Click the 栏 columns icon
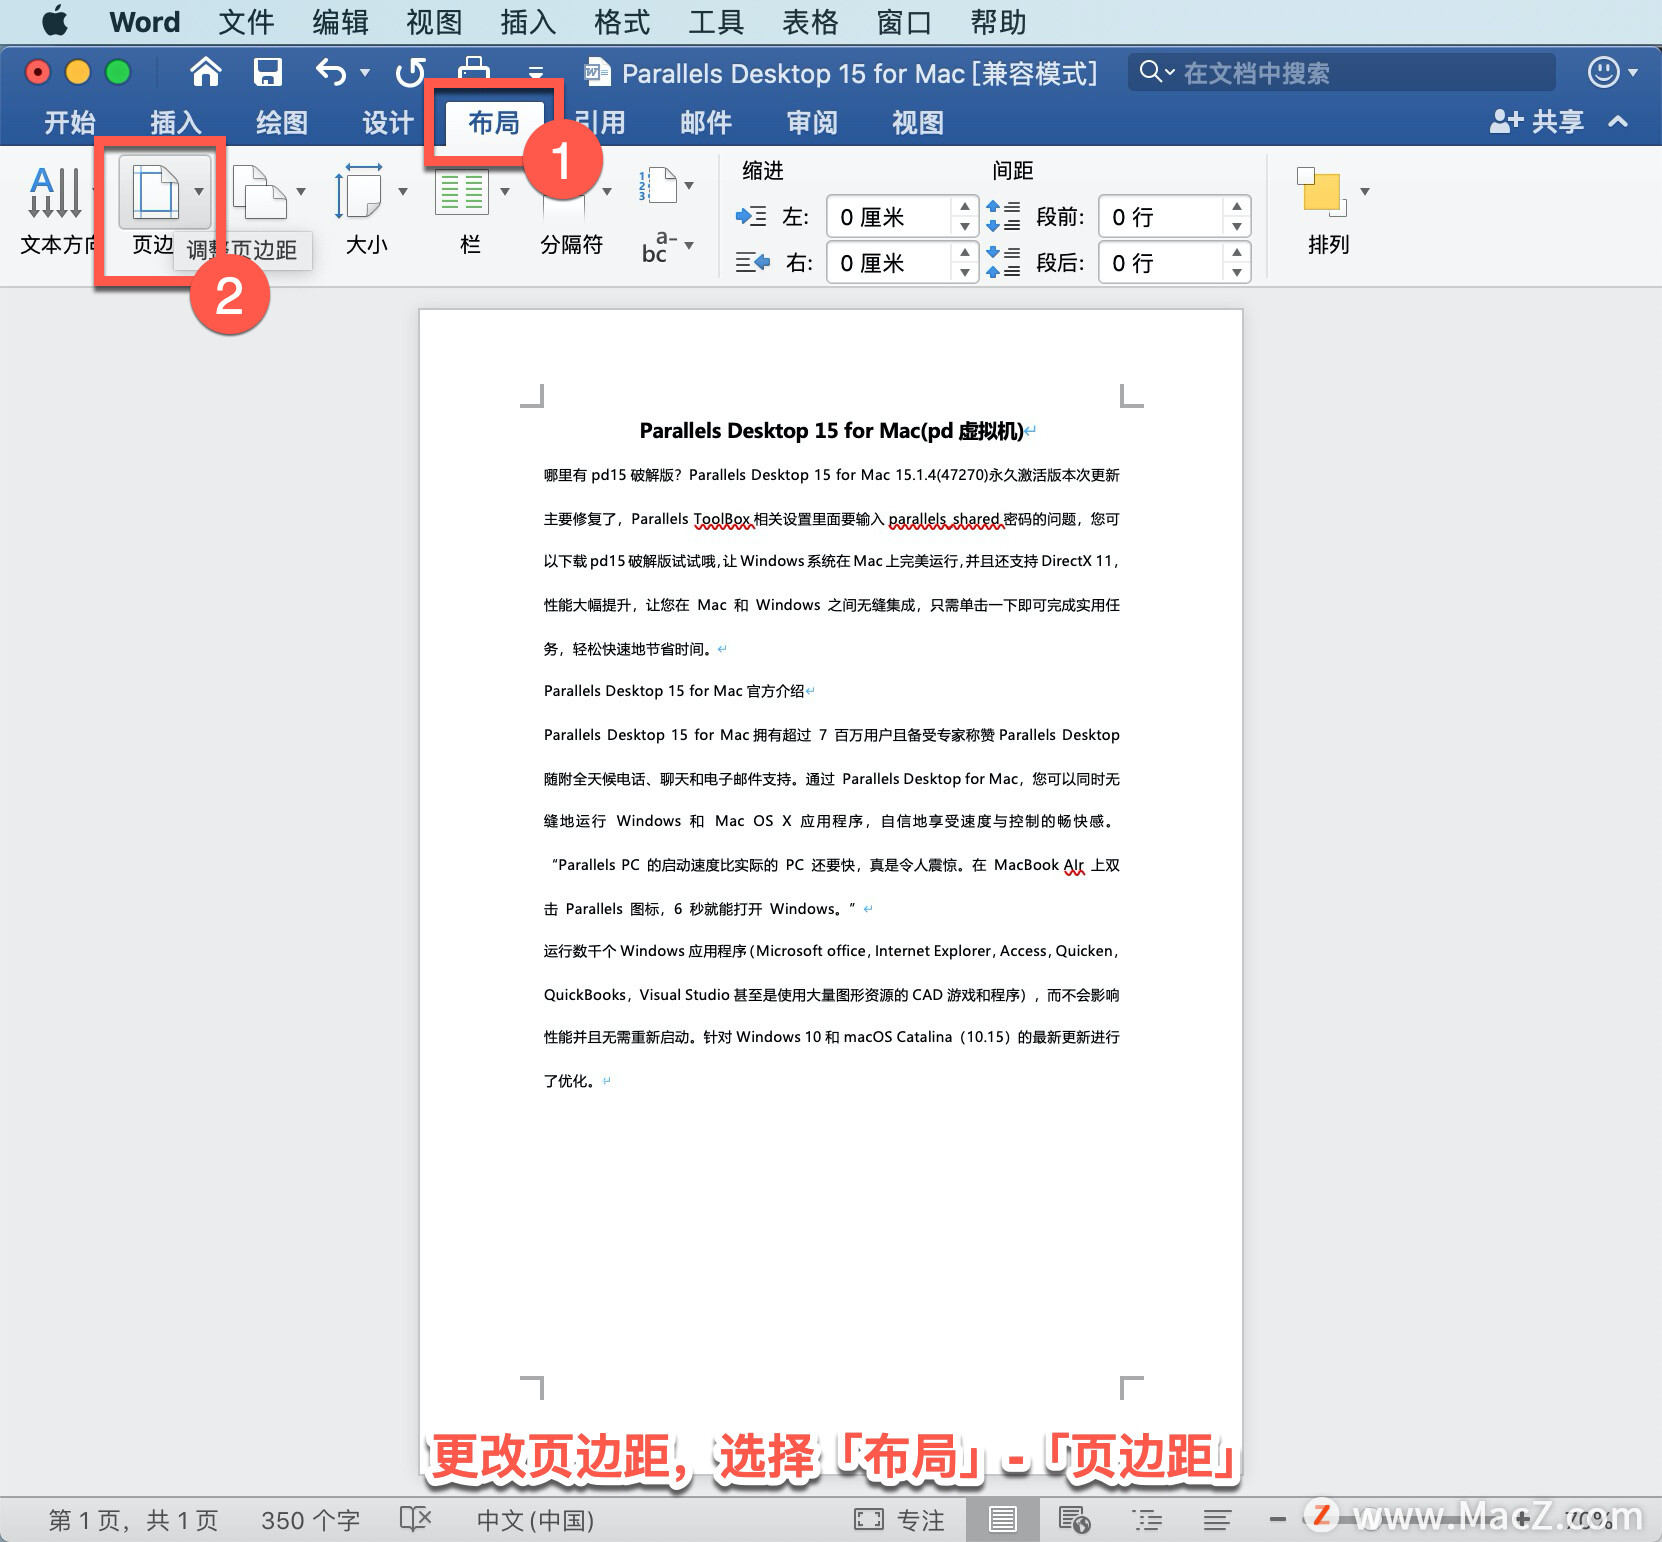 point(461,191)
